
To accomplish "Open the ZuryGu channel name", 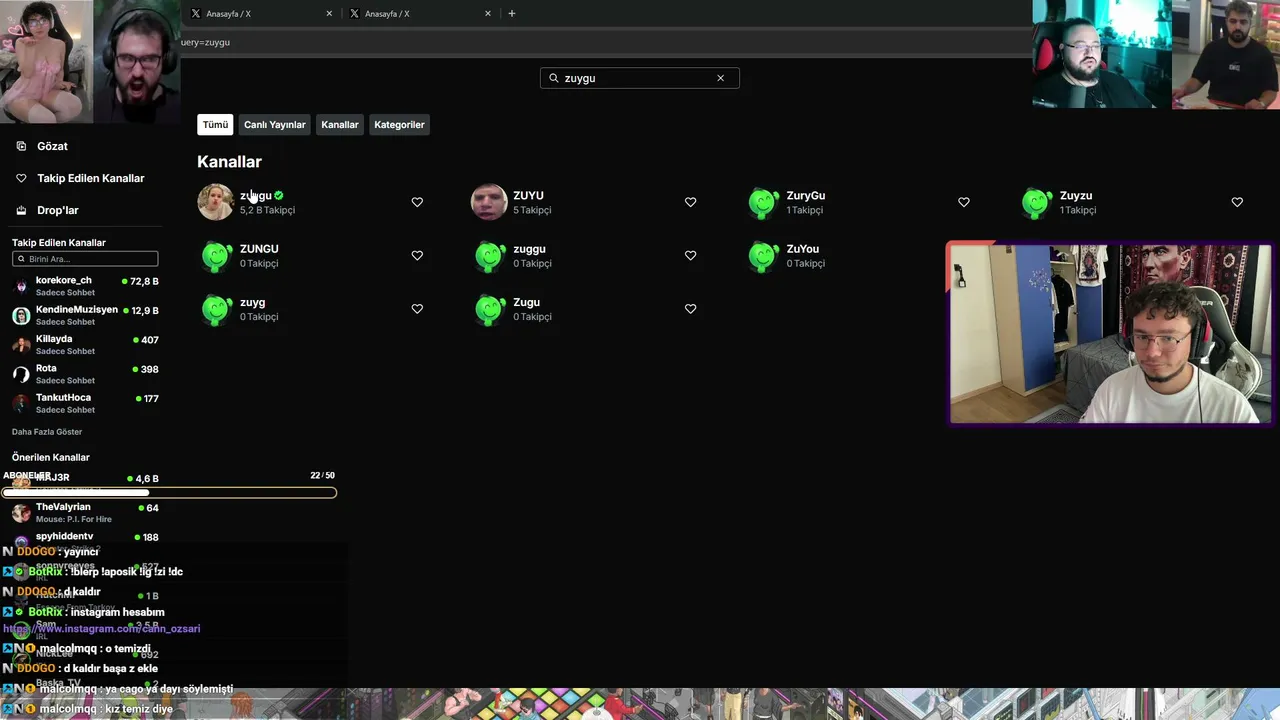I will click(806, 196).
